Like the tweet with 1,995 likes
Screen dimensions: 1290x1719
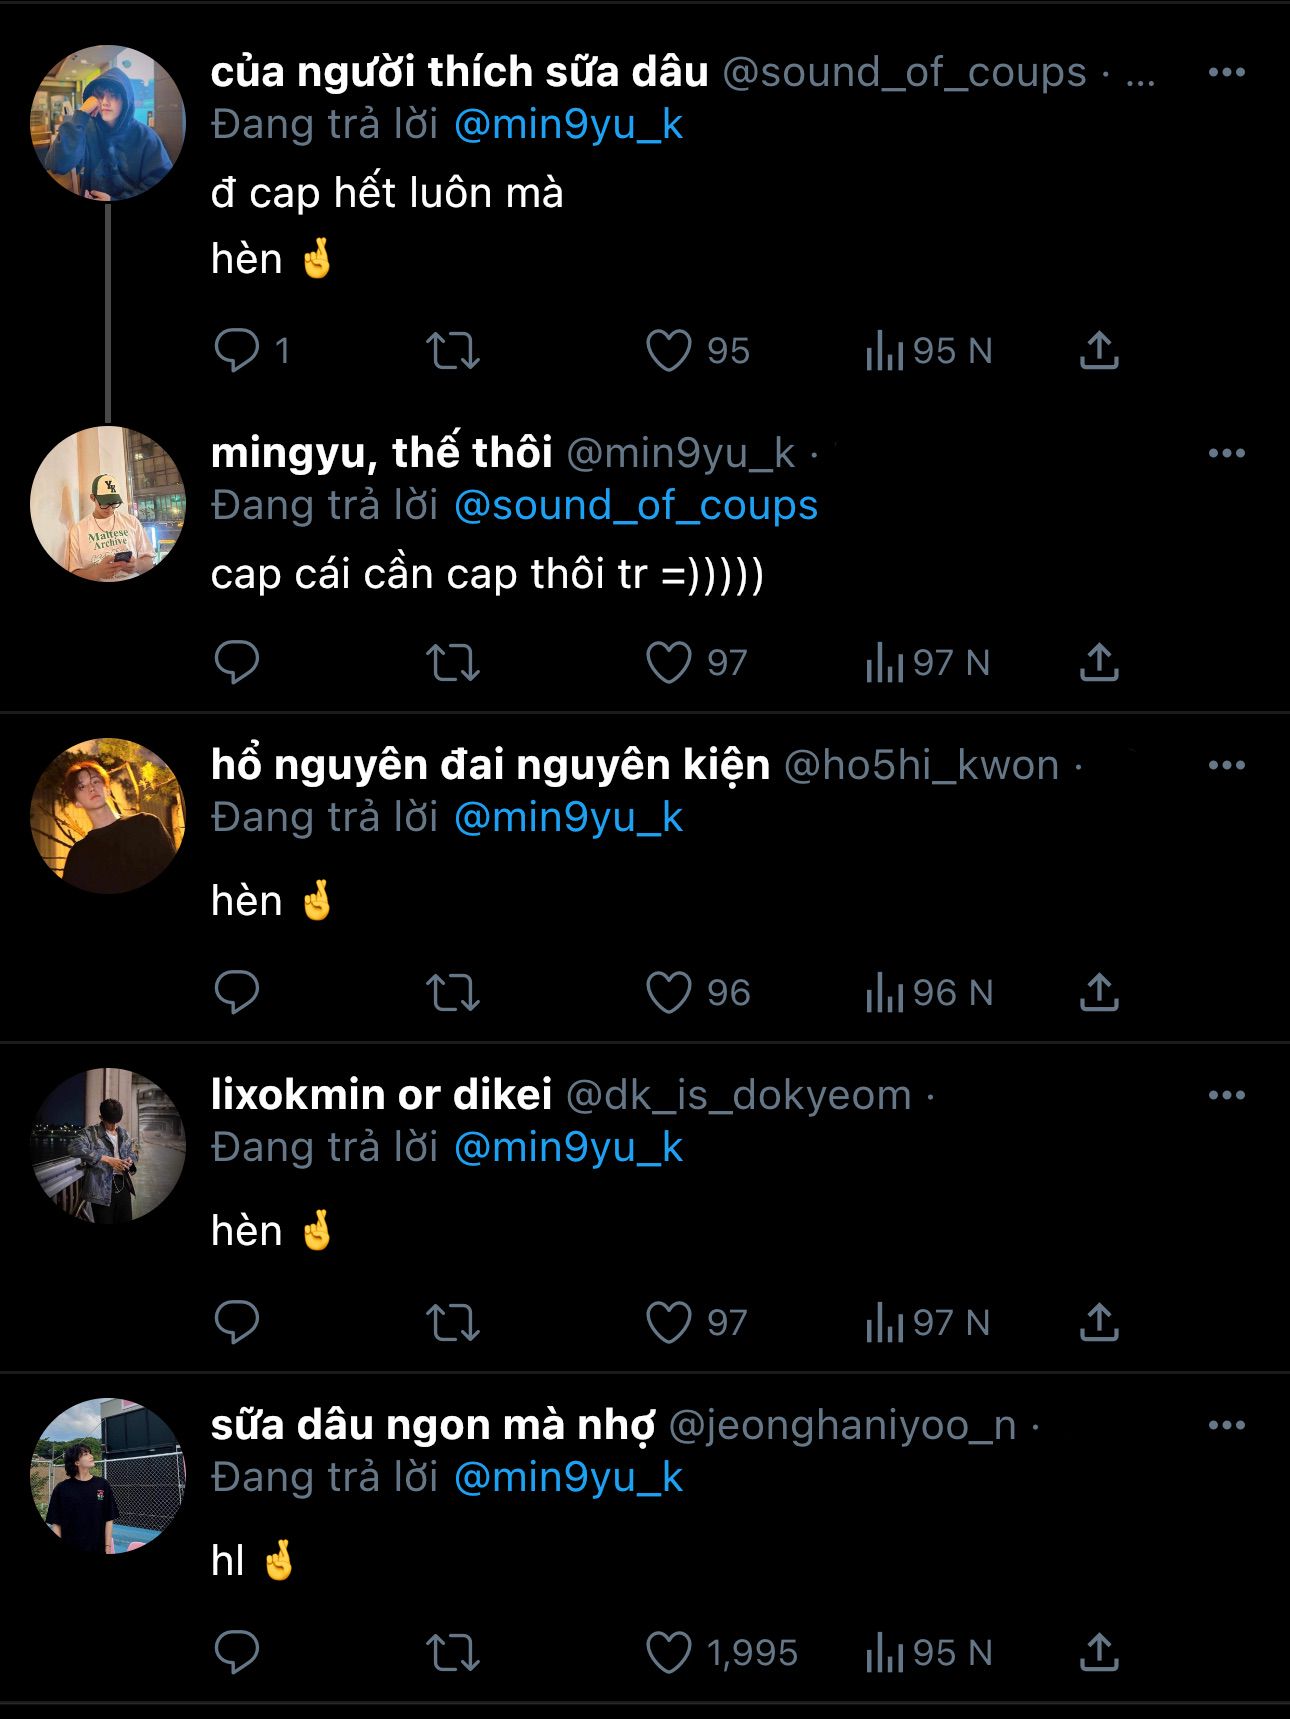pos(669,1653)
